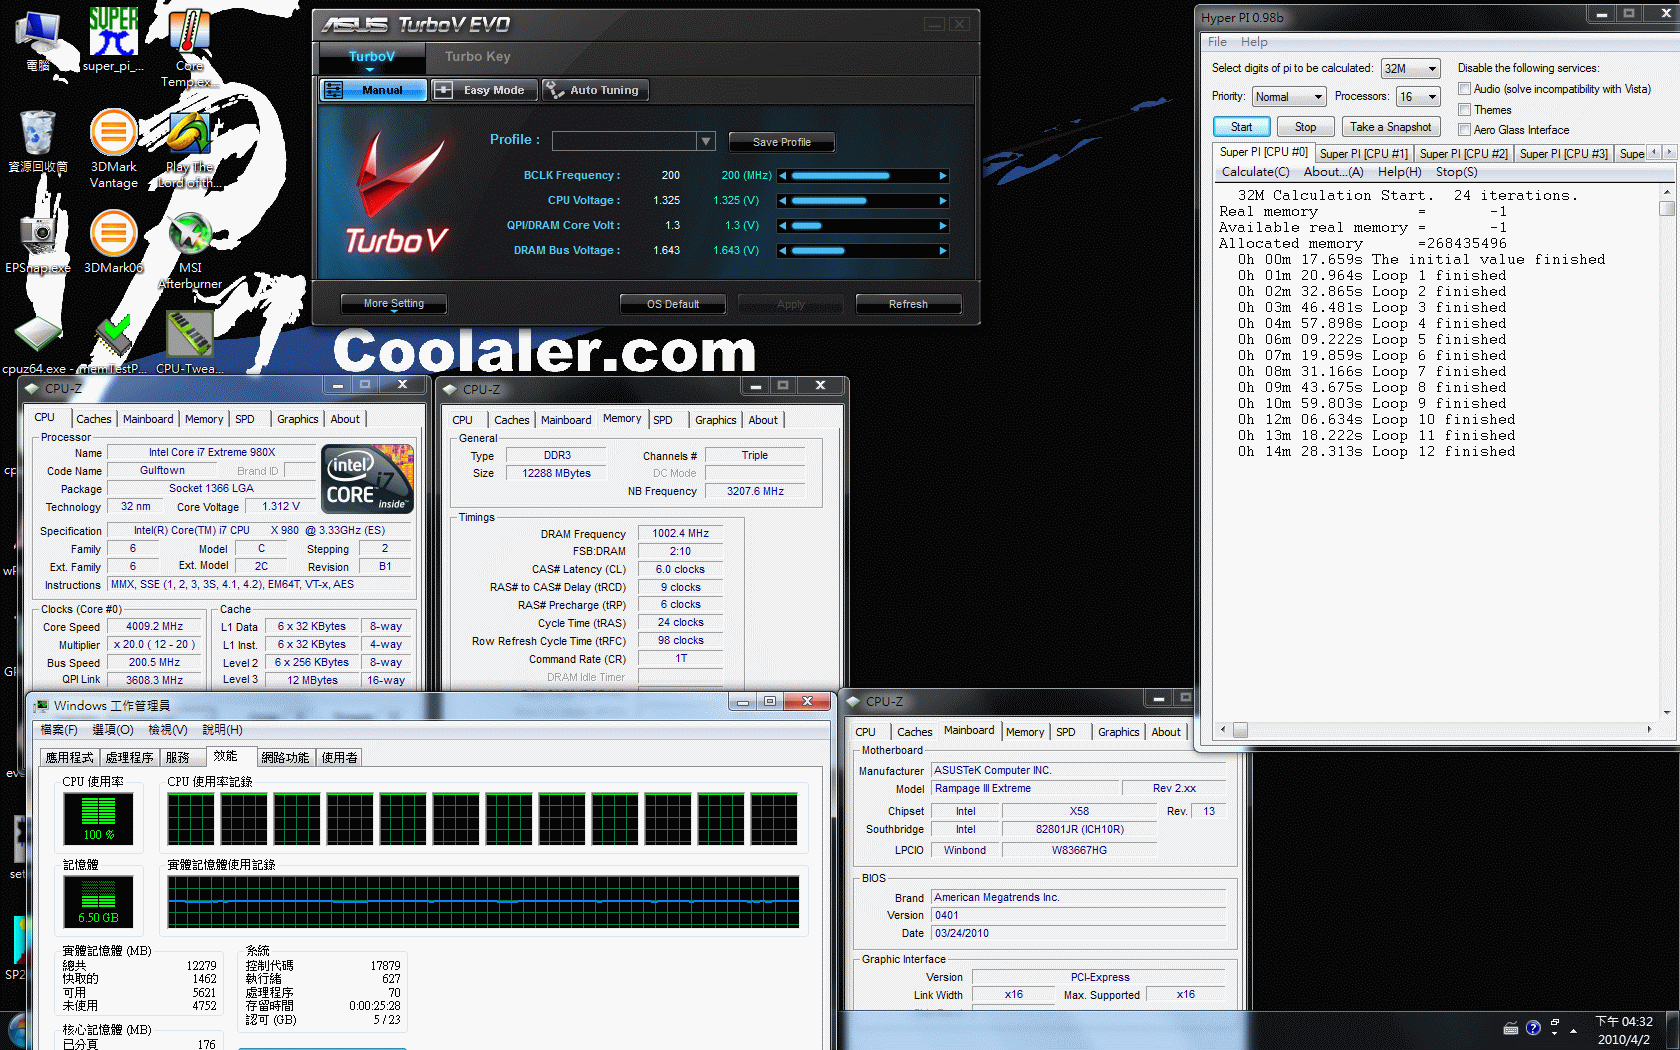This screenshot has height=1050, width=1680.
Task: Click Save Profile button in TurboV
Action: coord(781,142)
